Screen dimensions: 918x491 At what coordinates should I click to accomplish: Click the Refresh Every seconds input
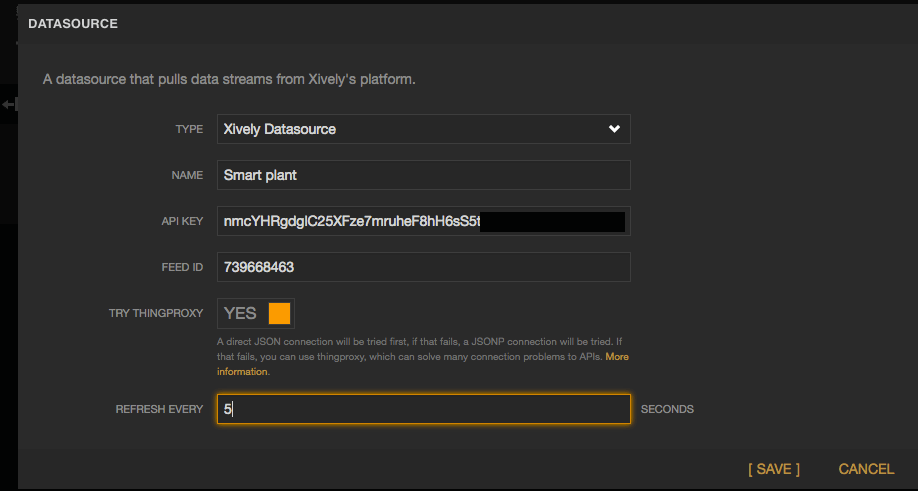coord(423,409)
